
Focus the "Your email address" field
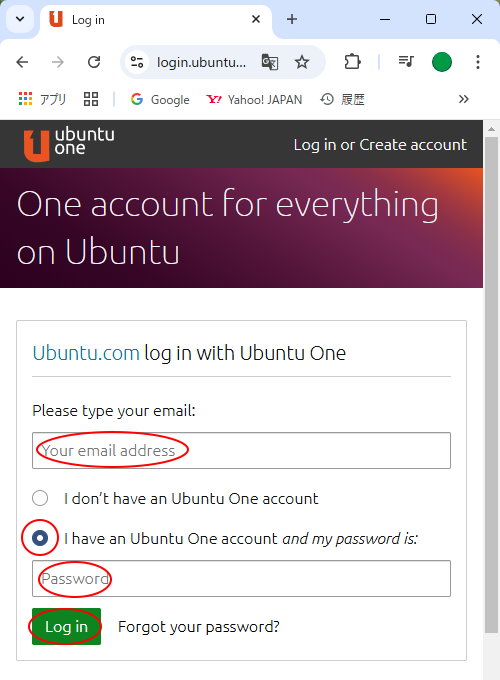coord(241,451)
